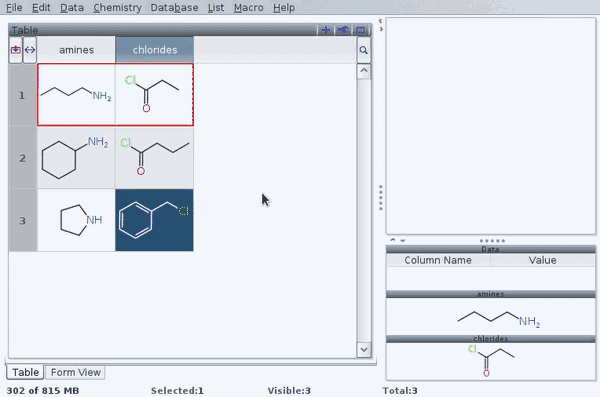Click the scrollbar down arrow in table
Viewport: 600px width, 397px height.
click(364, 350)
